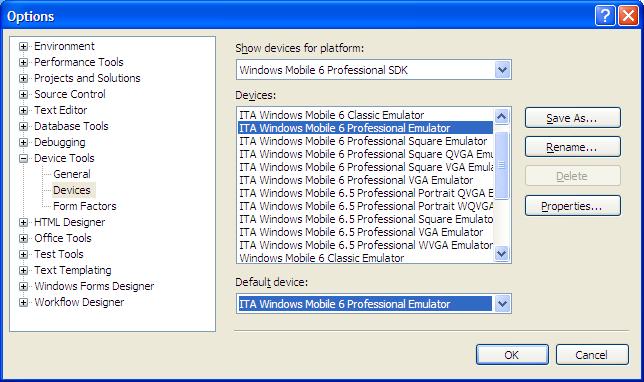
Task: Expand the Source Control node
Action: pos(23,94)
